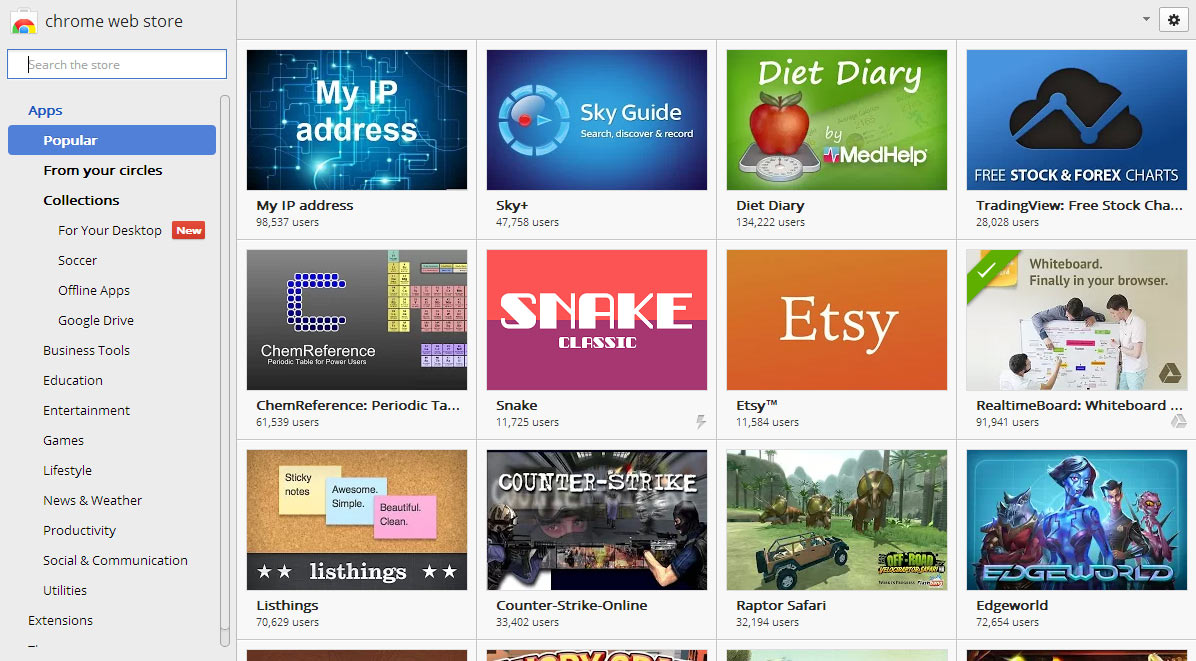Click the Raptor Safari title text
This screenshot has width=1196, height=661.
pyautogui.click(x=781, y=605)
